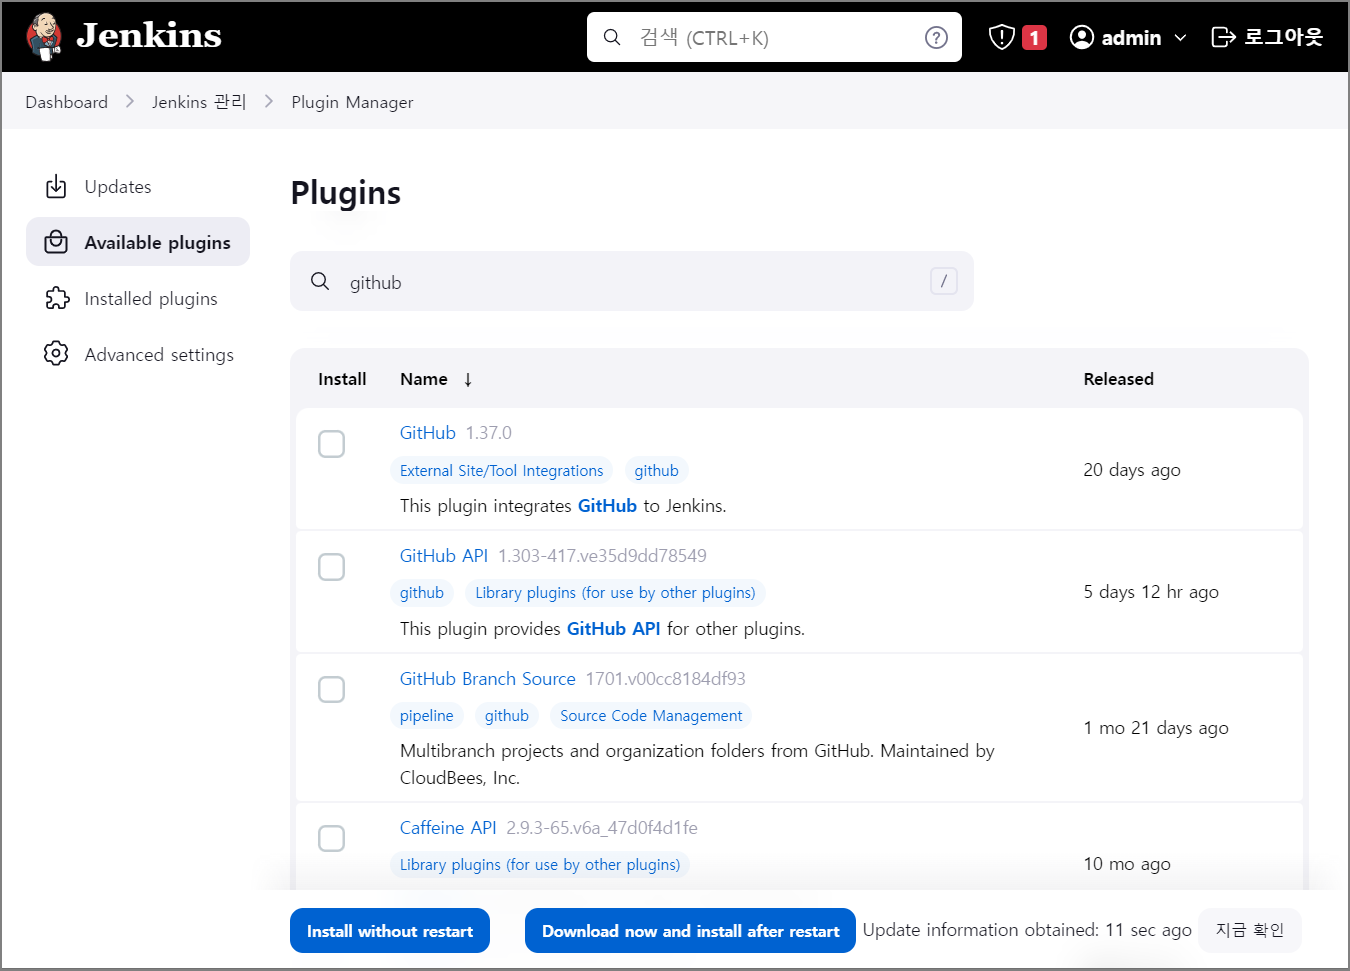This screenshot has width=1350, height=971.
Task: Click Download now and install after restart
Action: click(690, 931)
